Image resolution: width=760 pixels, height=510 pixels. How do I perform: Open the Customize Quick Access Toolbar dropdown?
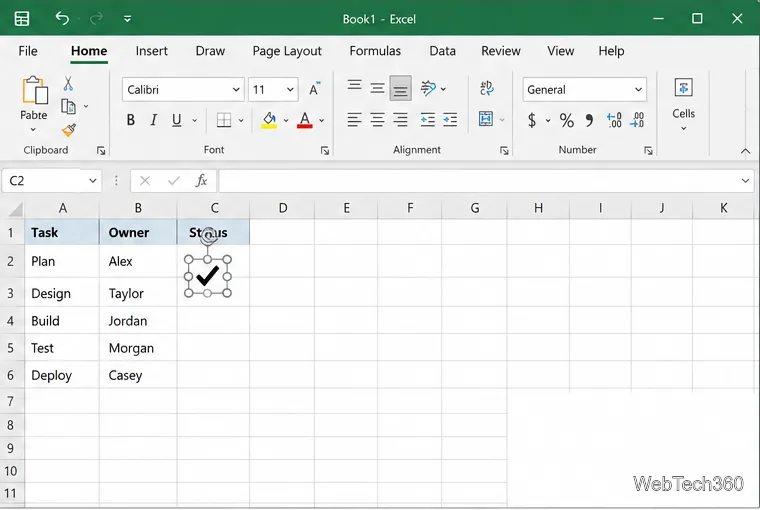coord(127,19)
